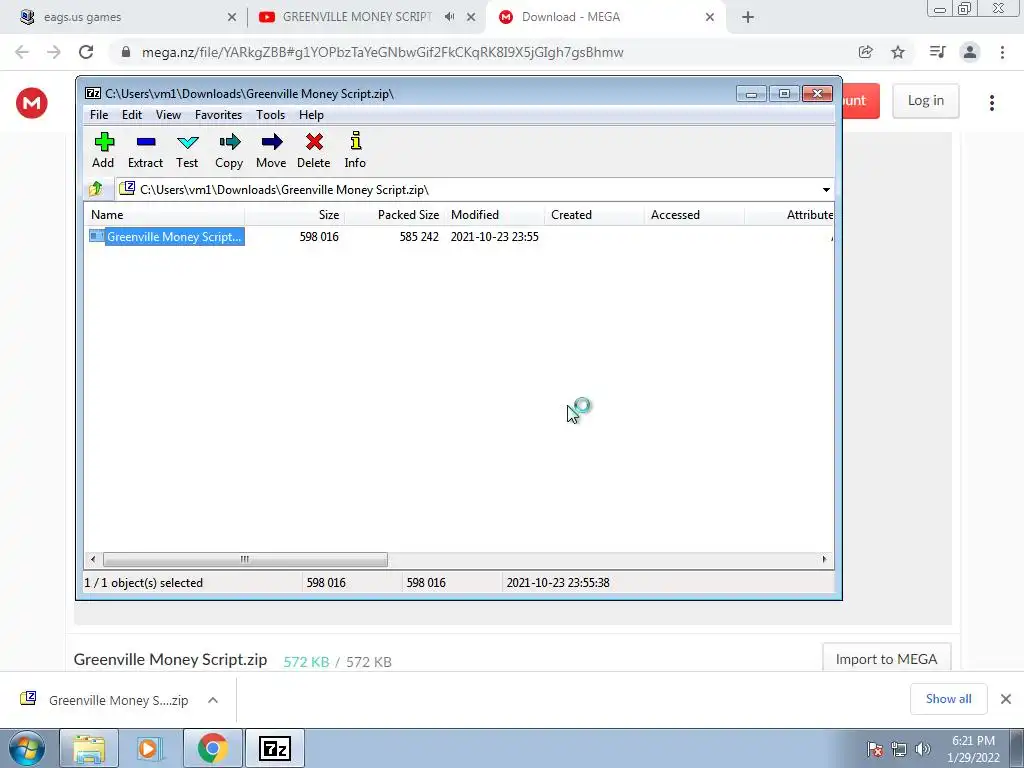
Task: Click the 2021-10-23 23:55 modified cell
Action: tap(494, 236)
